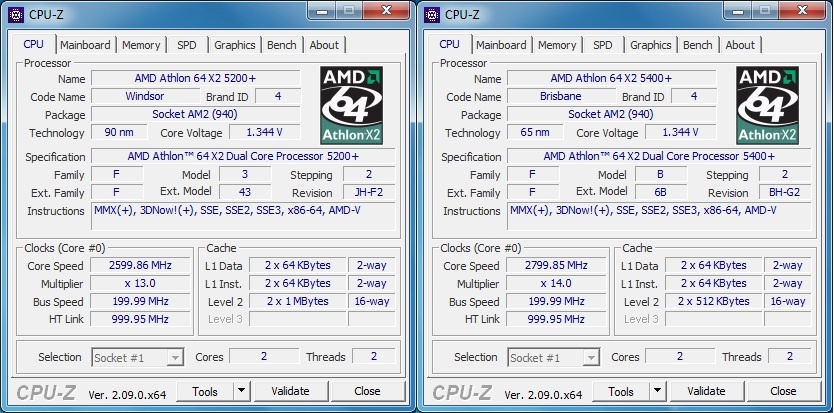Viewport: 834px width, 413px height.
Task: Click Ext. Model value 6B
Action: (661, 192)
